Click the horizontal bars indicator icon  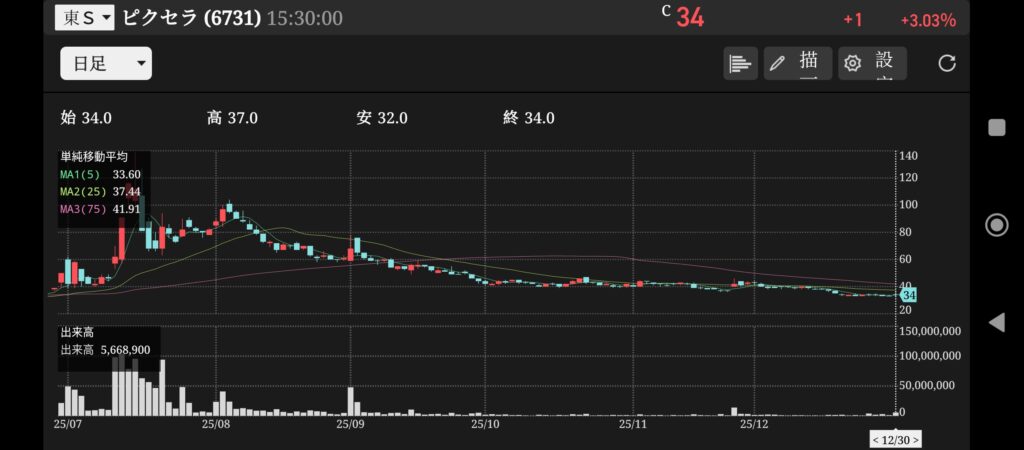(740, 64)
